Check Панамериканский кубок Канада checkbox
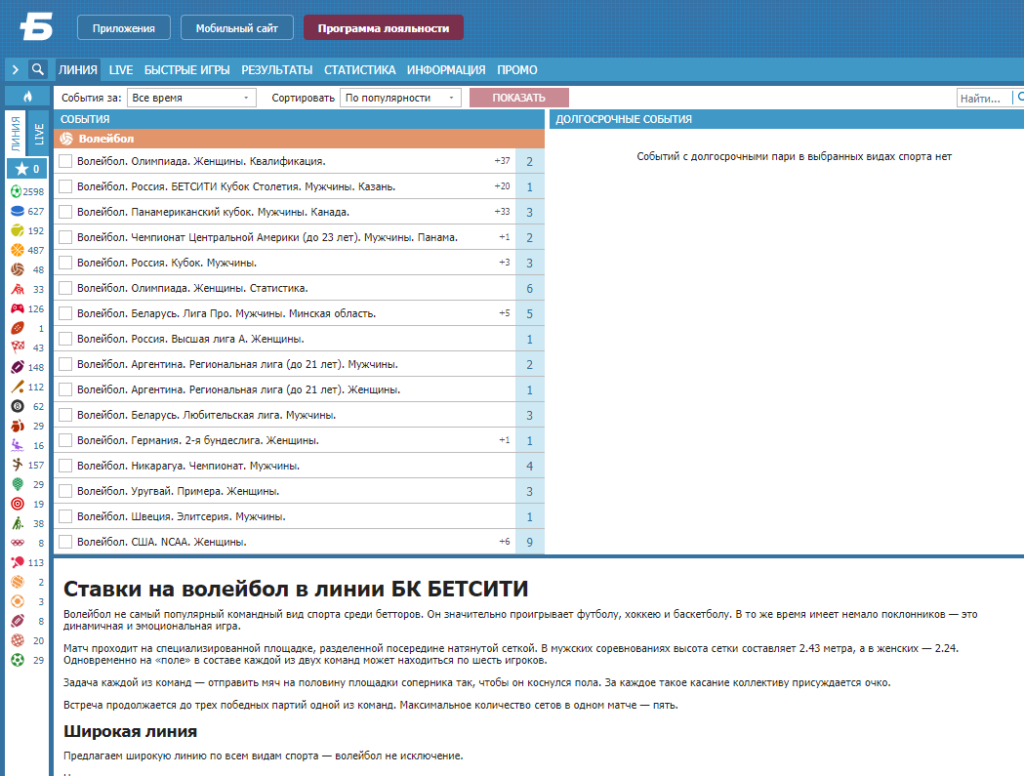The width and height of the screenshot is (1024, 776). point(65,212)
